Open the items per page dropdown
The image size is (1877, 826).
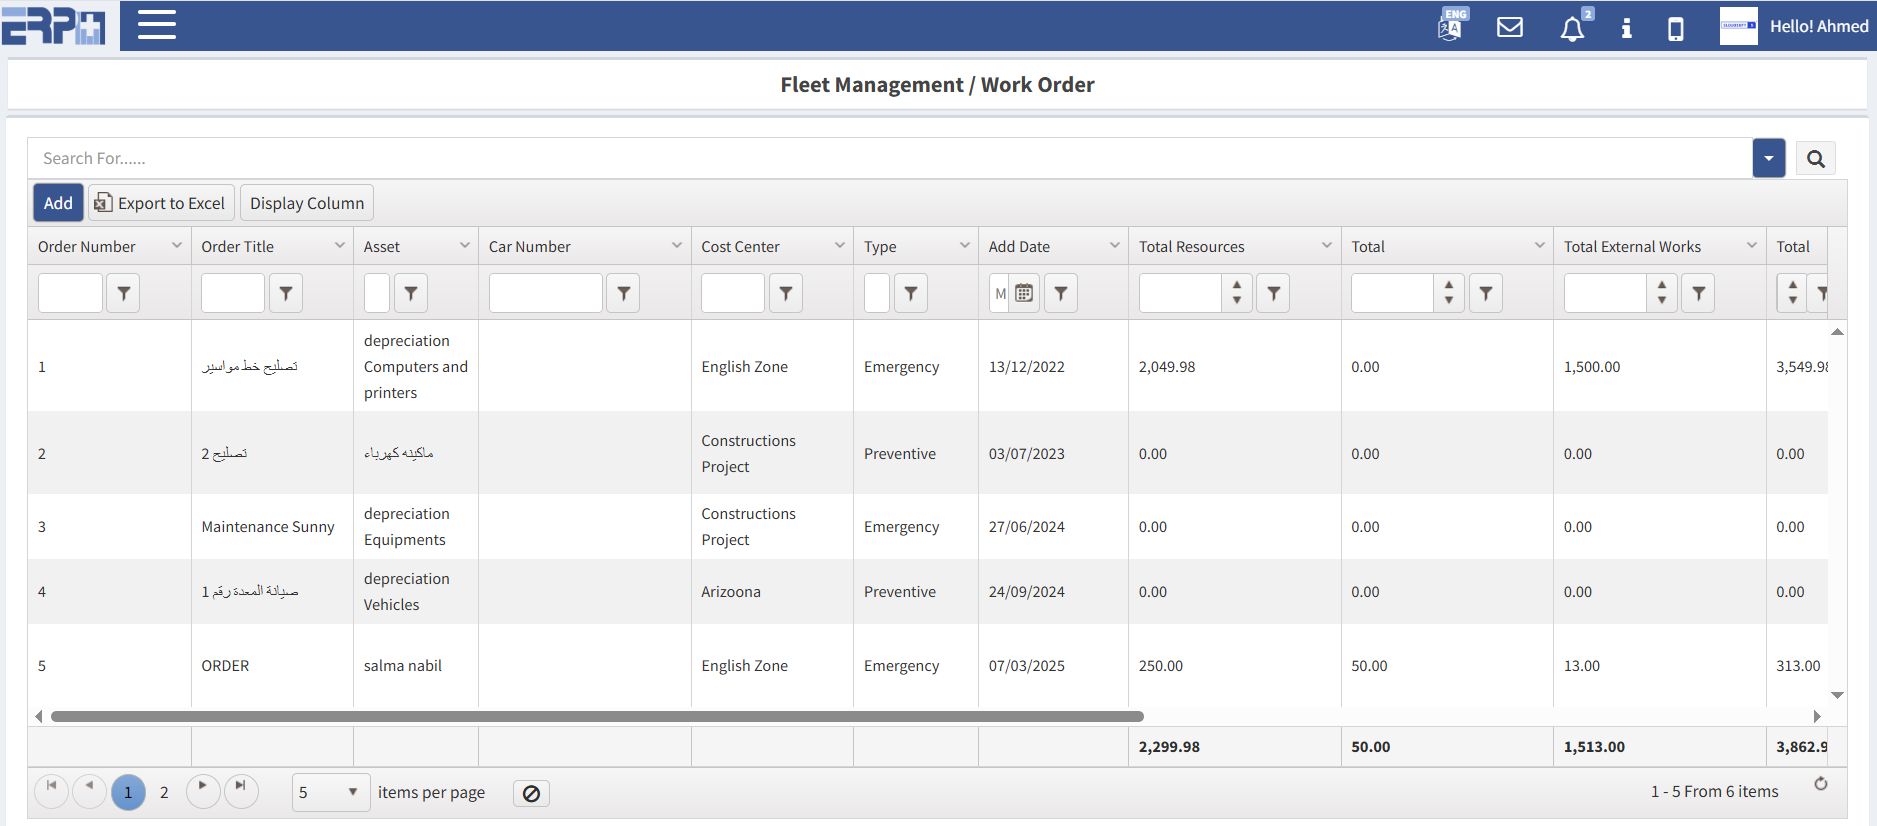(x=330, y=792)
